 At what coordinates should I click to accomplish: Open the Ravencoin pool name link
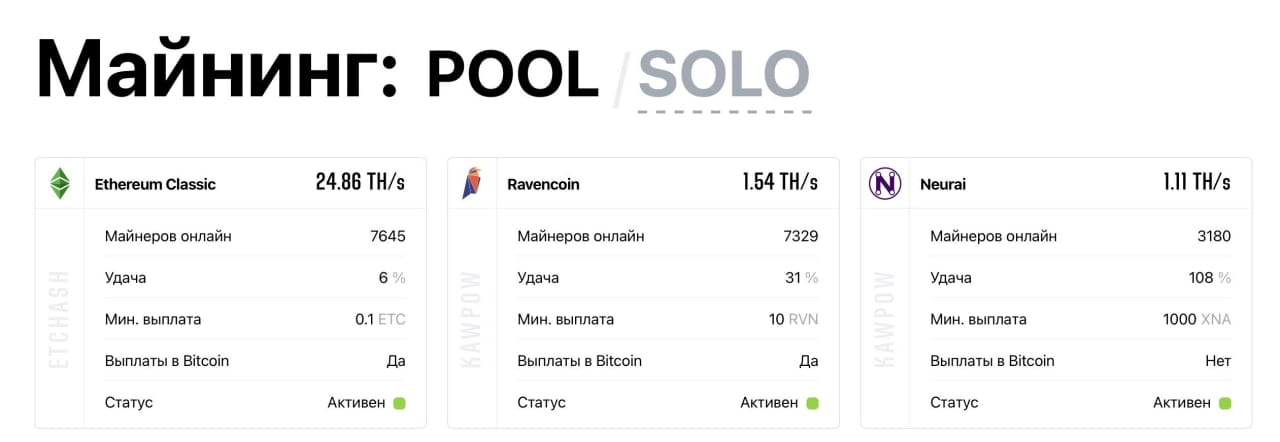click(543, 184)
